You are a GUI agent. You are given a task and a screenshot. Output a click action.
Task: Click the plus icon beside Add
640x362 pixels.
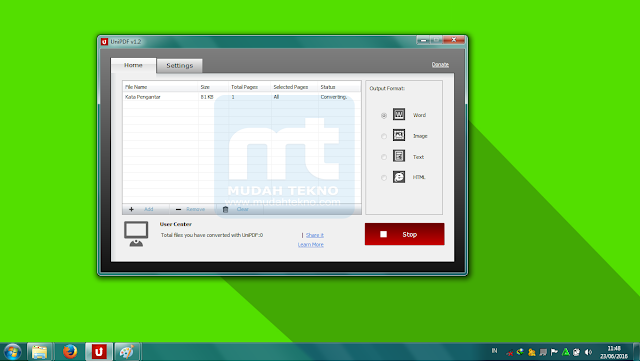(131, 209)
